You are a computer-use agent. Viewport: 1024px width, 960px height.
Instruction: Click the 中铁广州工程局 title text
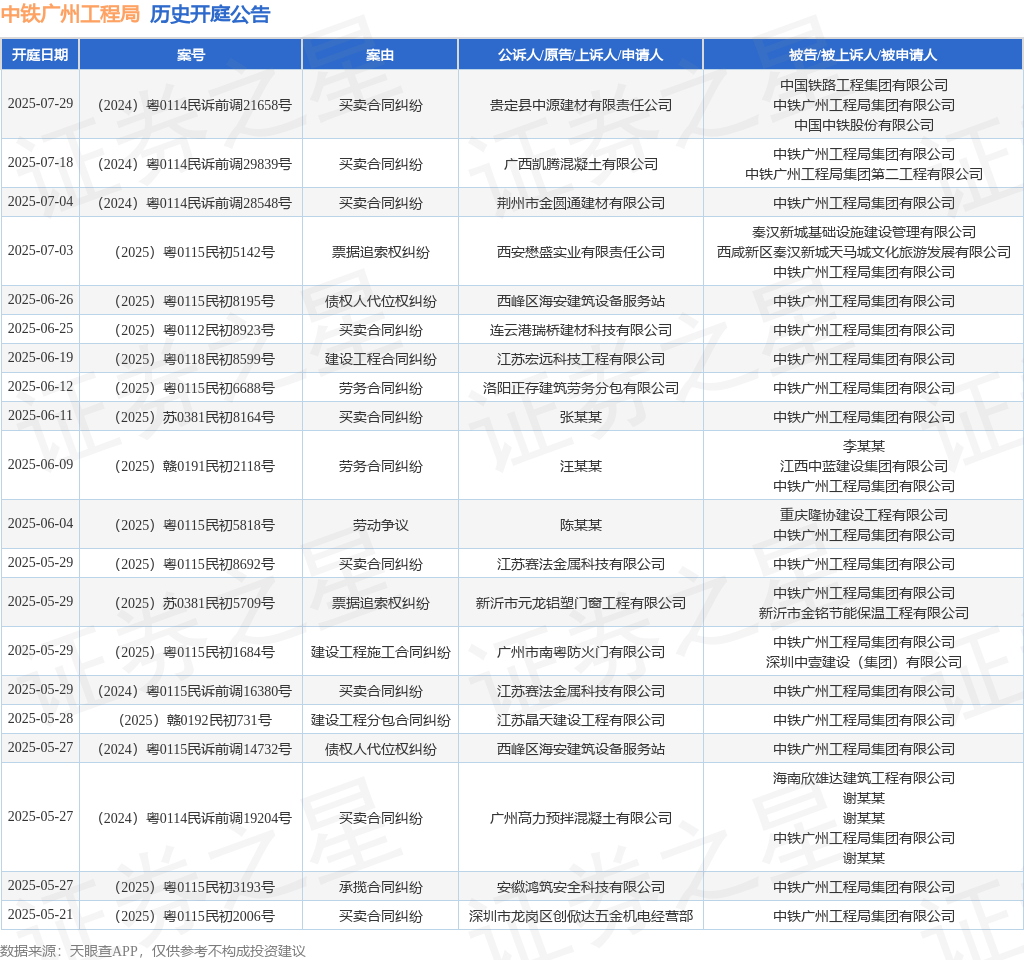point(71,14)
